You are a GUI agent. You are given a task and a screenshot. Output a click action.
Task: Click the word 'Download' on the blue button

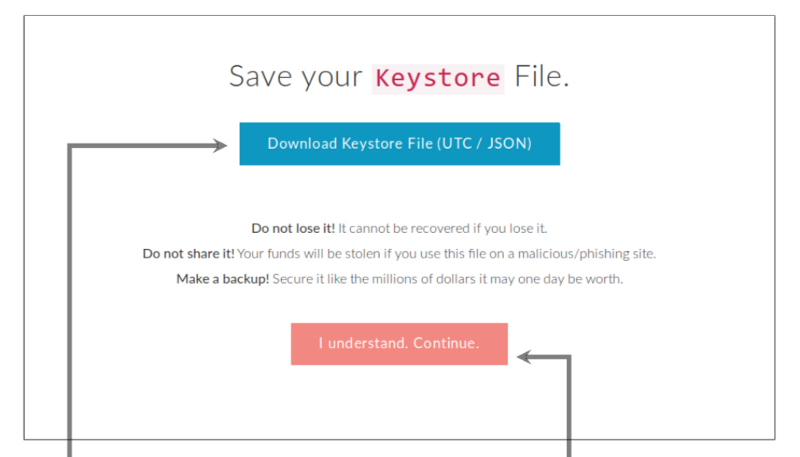(302, 144)
